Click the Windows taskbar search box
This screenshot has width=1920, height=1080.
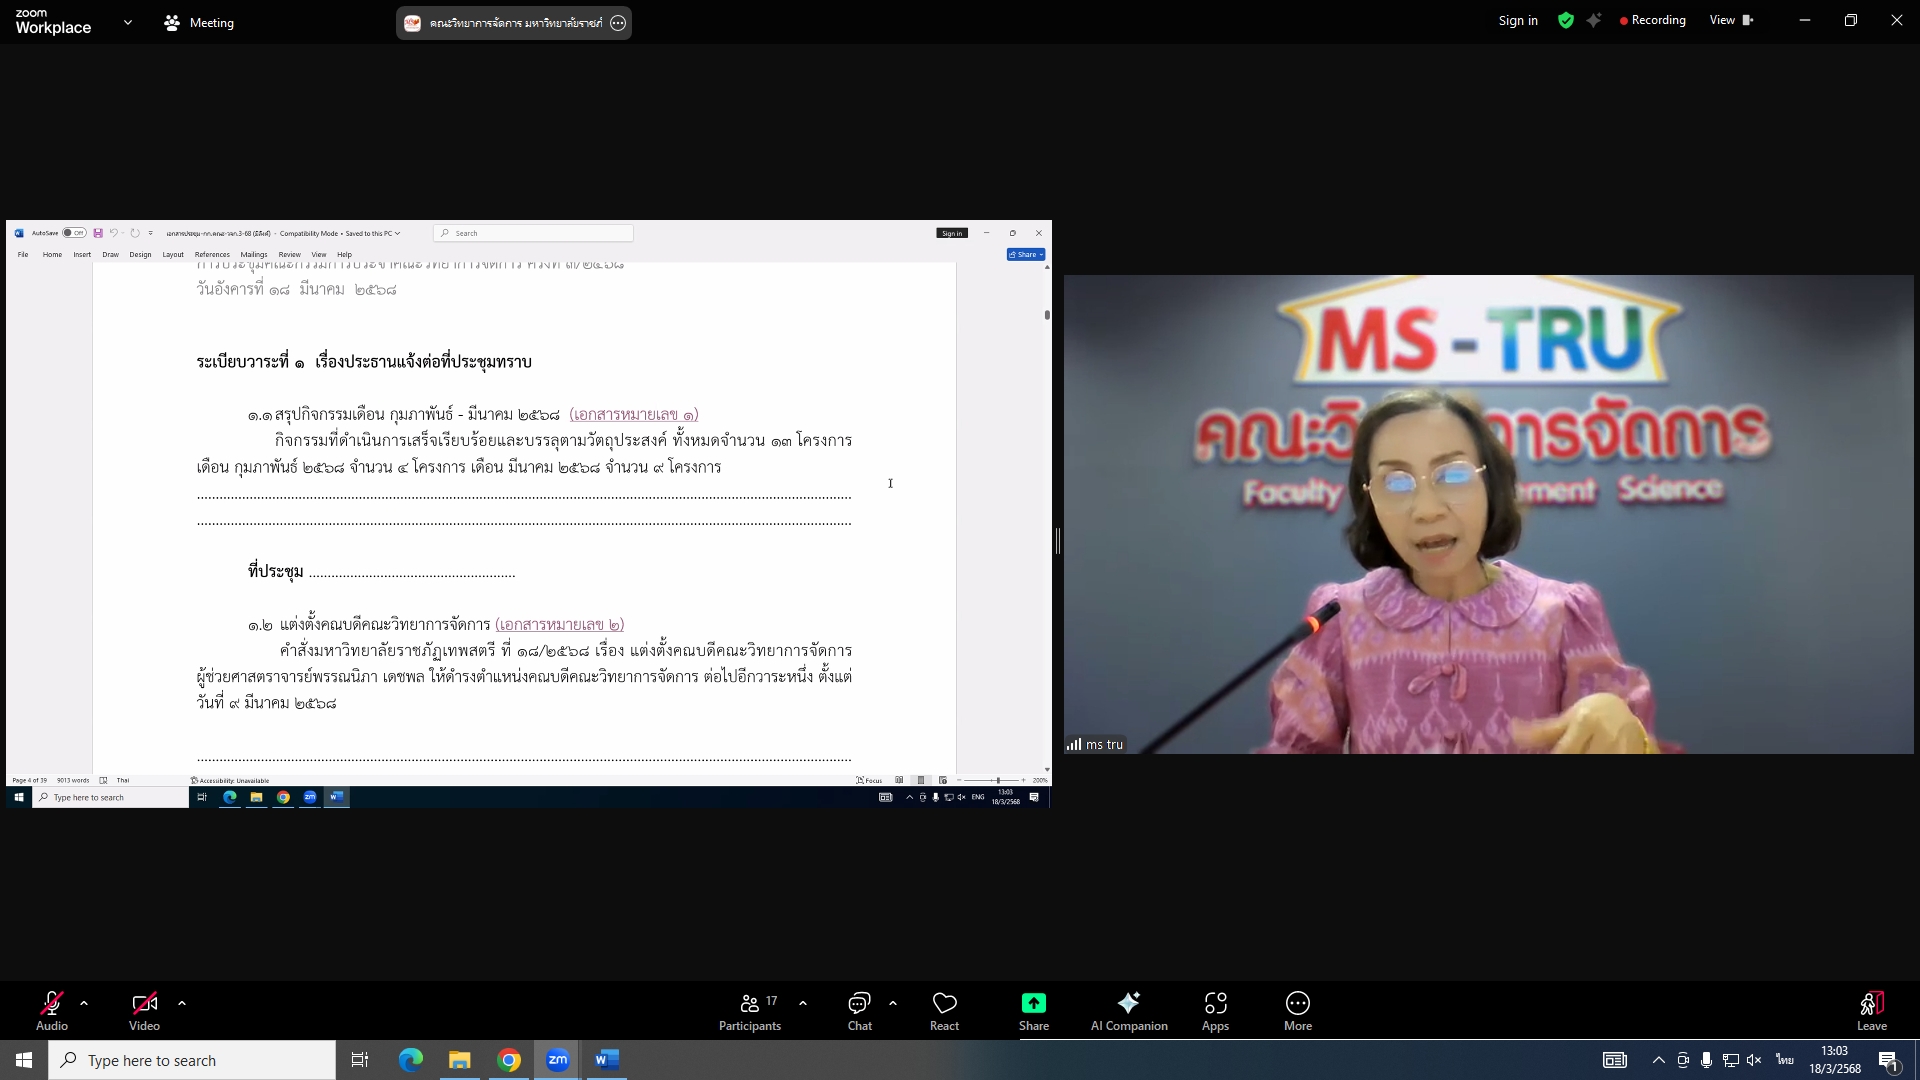point(192,1060)
